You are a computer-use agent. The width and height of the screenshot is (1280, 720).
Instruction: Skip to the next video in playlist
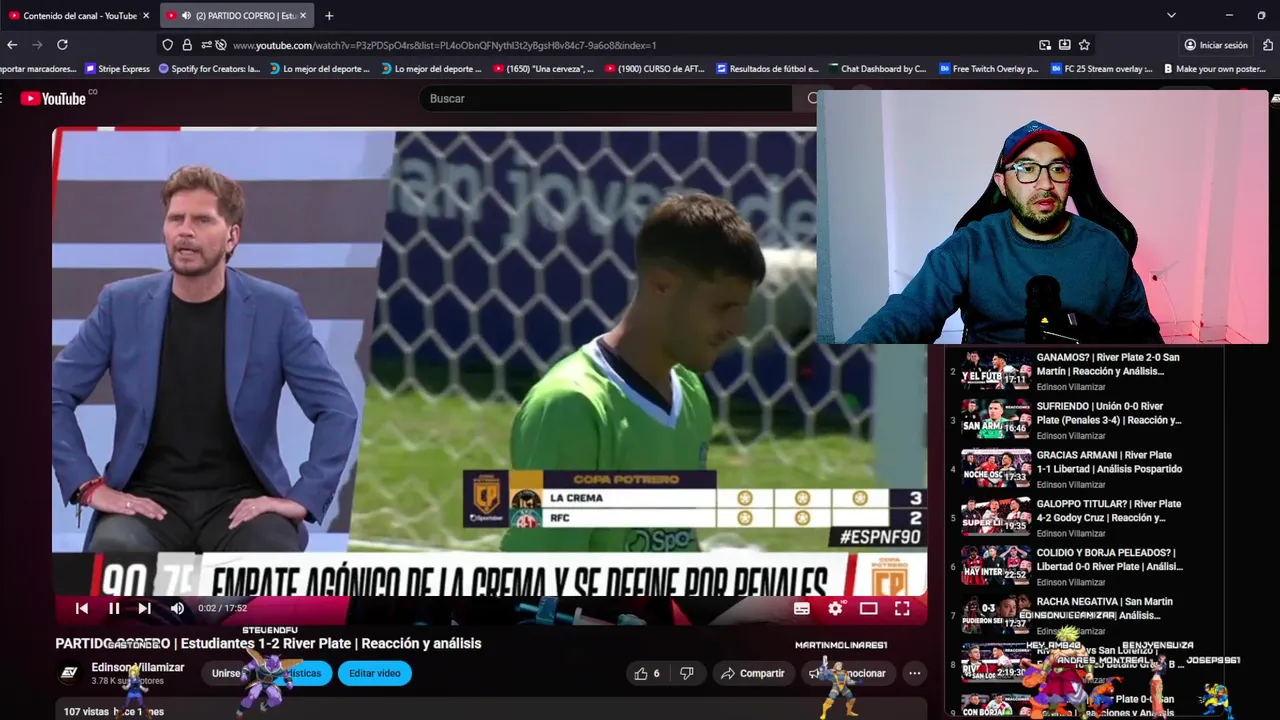point(145,608)
